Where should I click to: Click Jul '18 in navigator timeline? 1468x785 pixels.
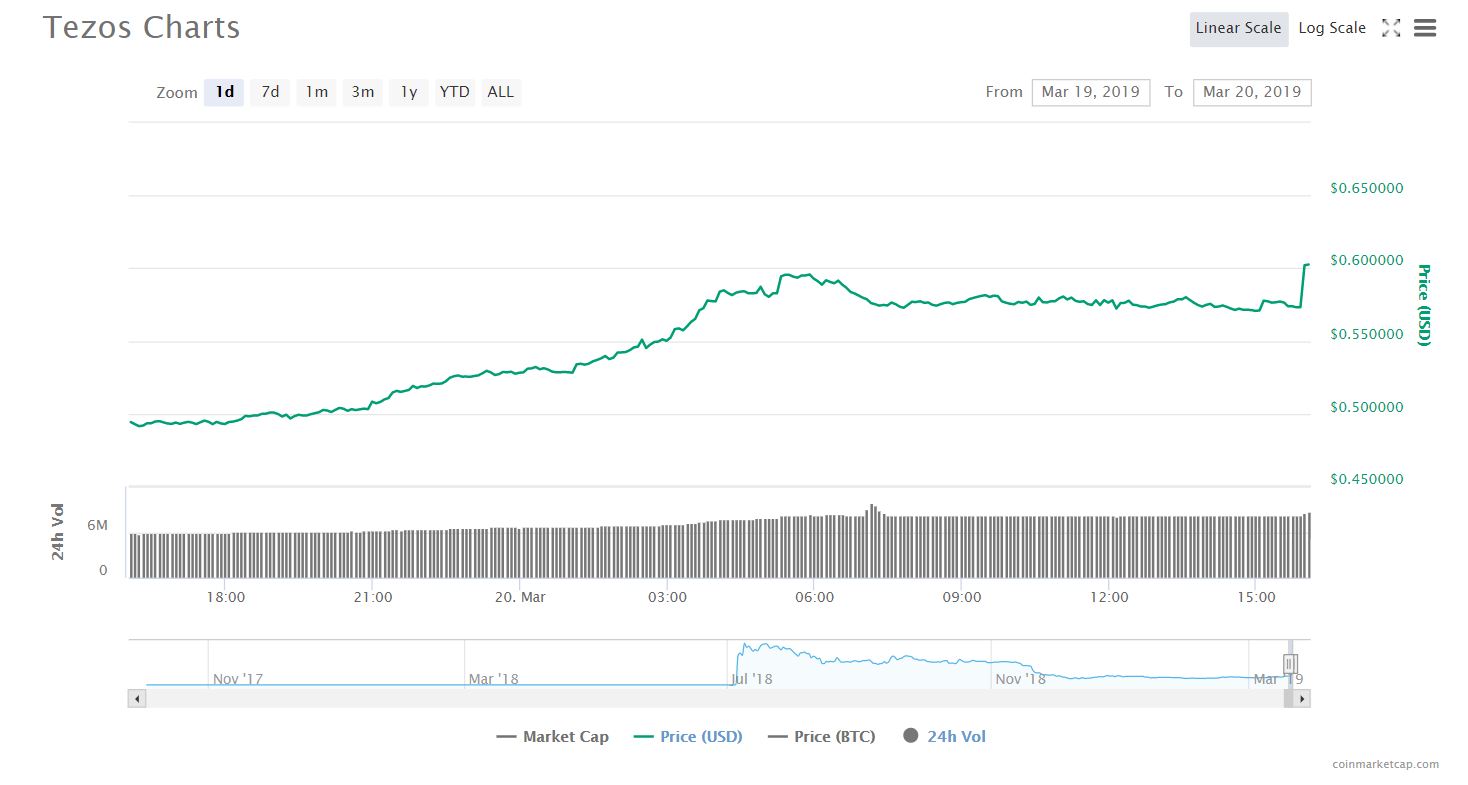752,679
